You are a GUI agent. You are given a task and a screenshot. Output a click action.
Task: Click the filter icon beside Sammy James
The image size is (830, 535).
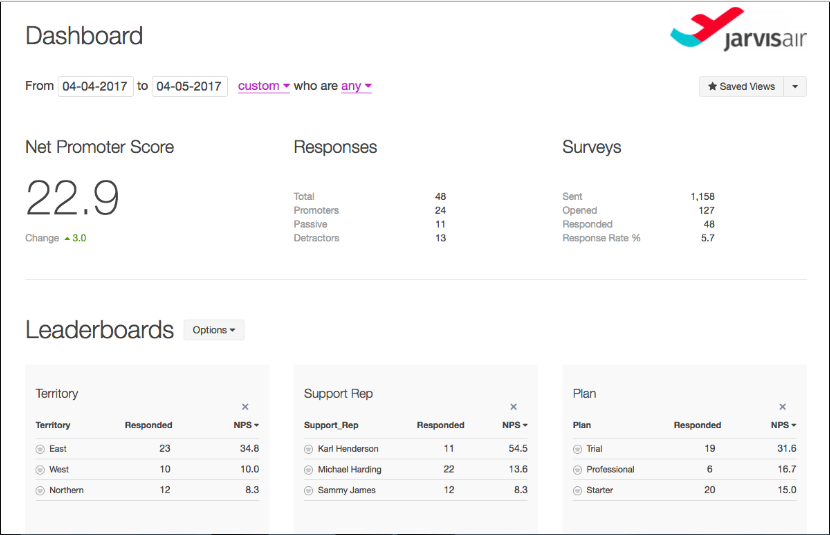309,491
